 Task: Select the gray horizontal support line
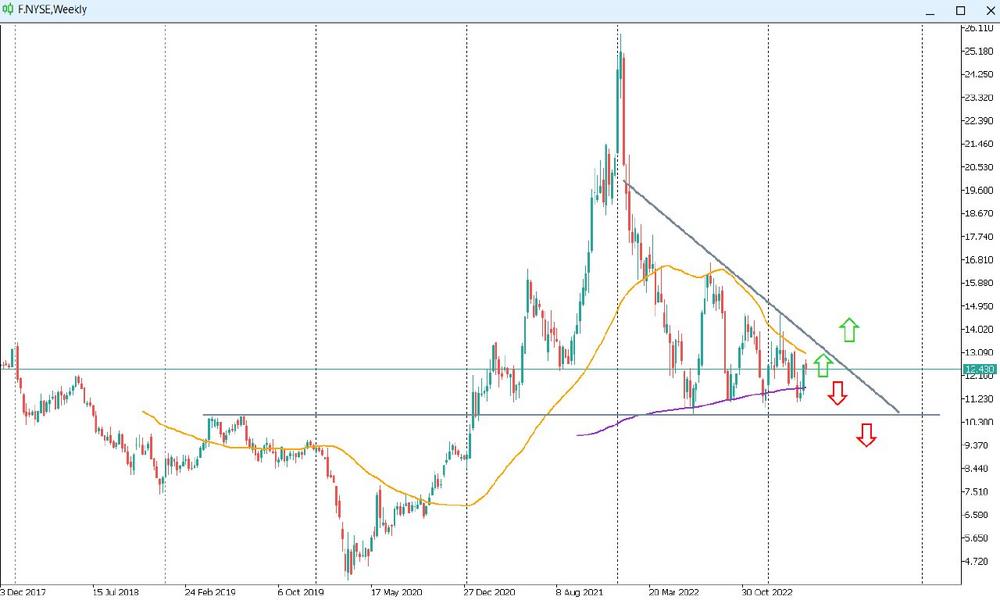pyautogui.click(x=400, y=414)
